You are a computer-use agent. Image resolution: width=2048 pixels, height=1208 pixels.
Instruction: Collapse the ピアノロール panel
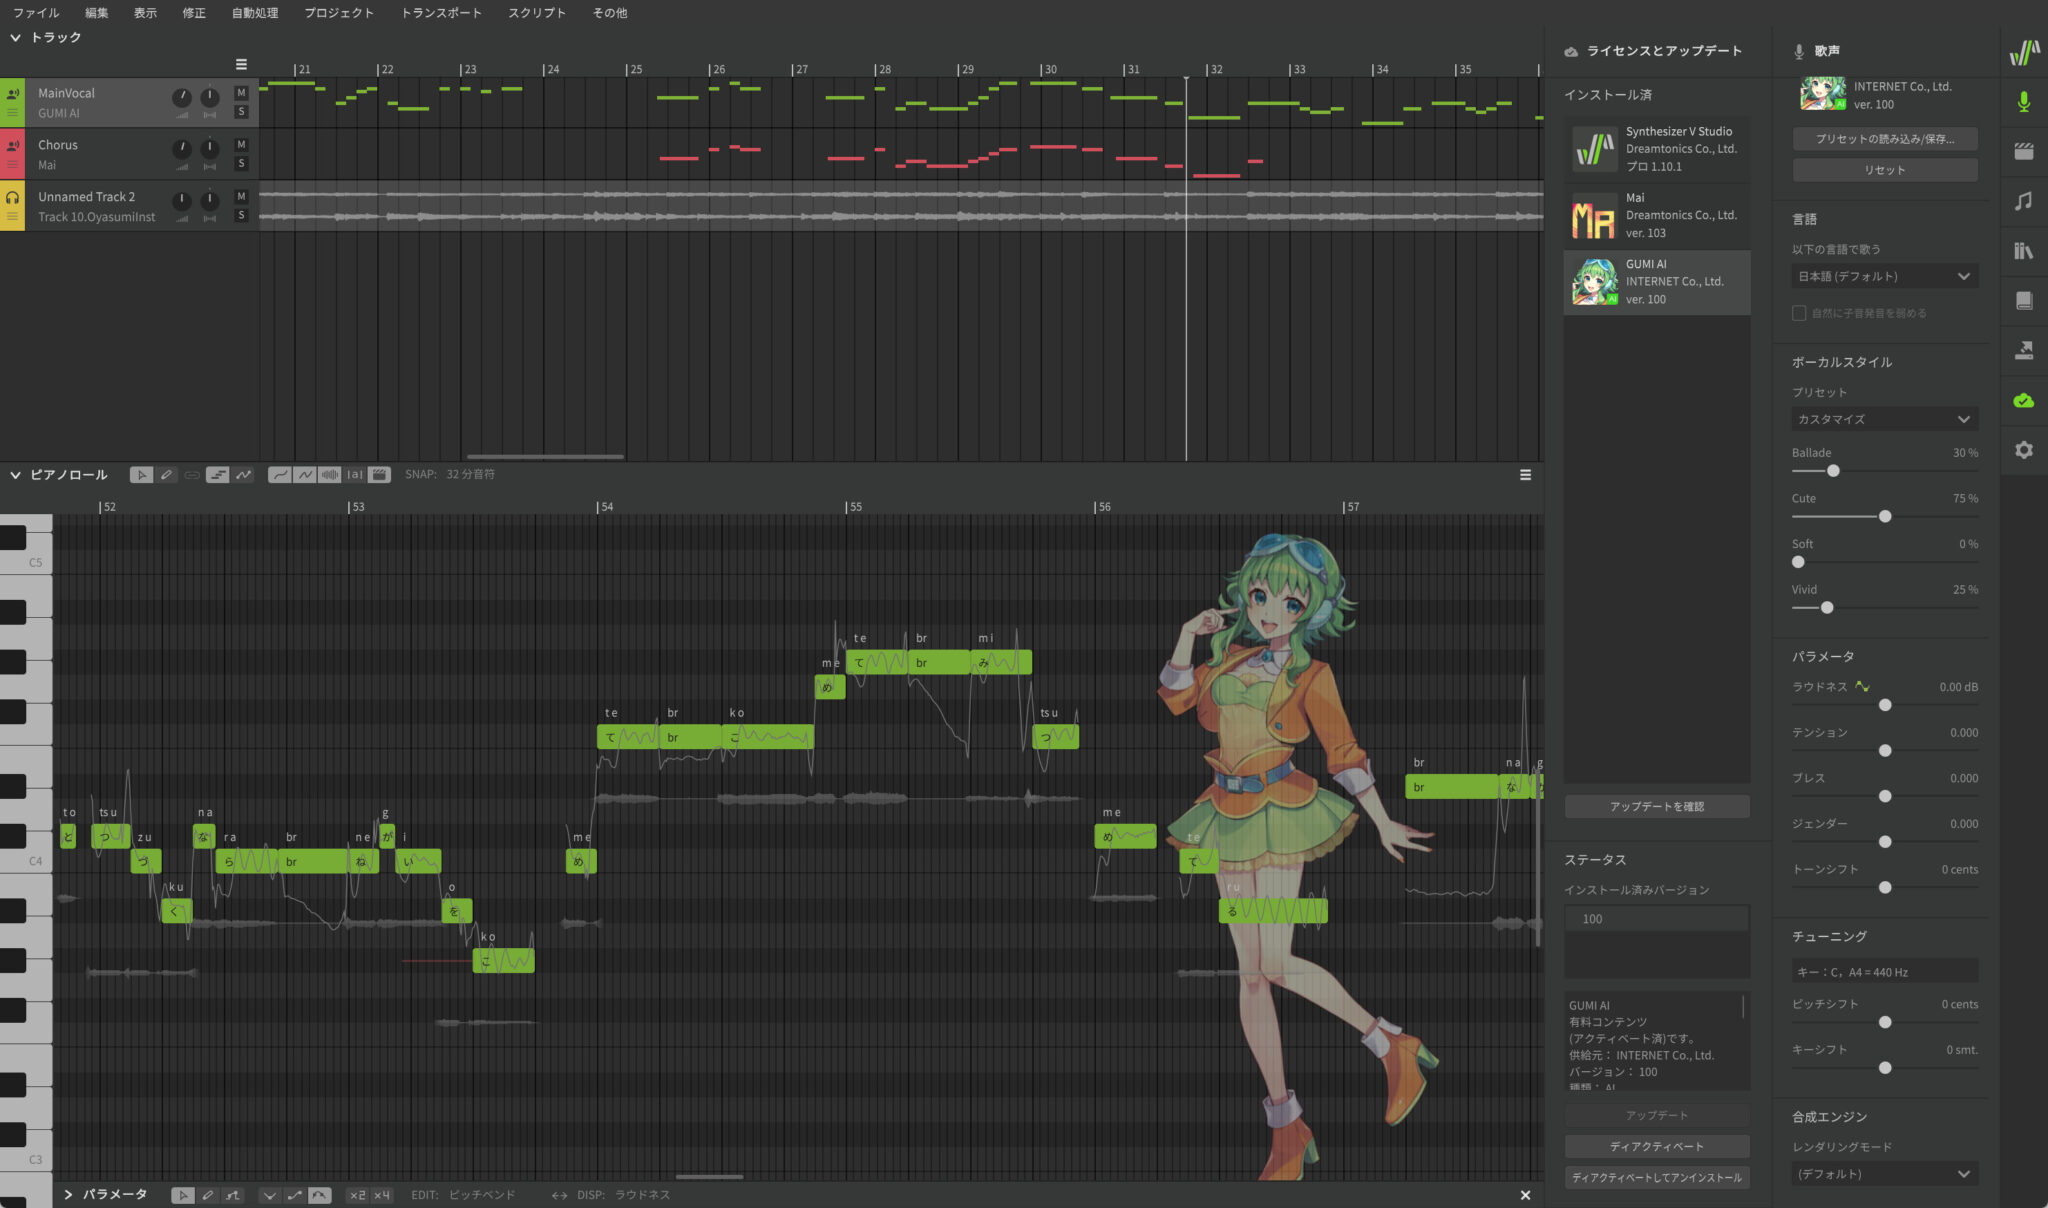pos(15,475)
